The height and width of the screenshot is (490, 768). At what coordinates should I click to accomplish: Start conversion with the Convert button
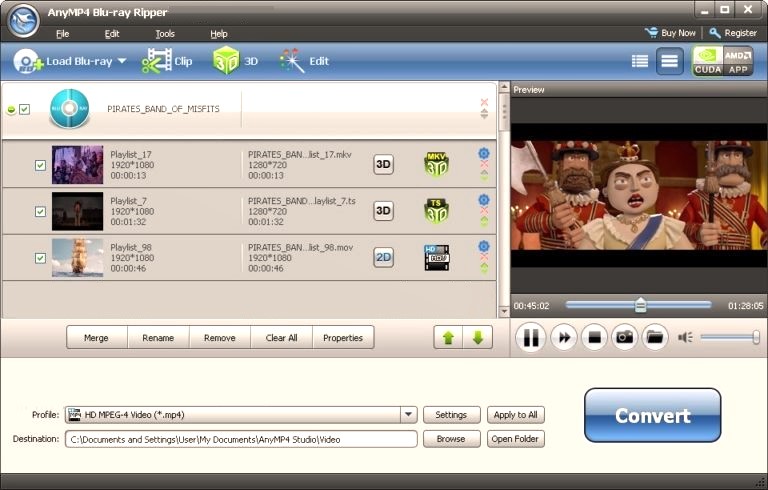point(653,416)
